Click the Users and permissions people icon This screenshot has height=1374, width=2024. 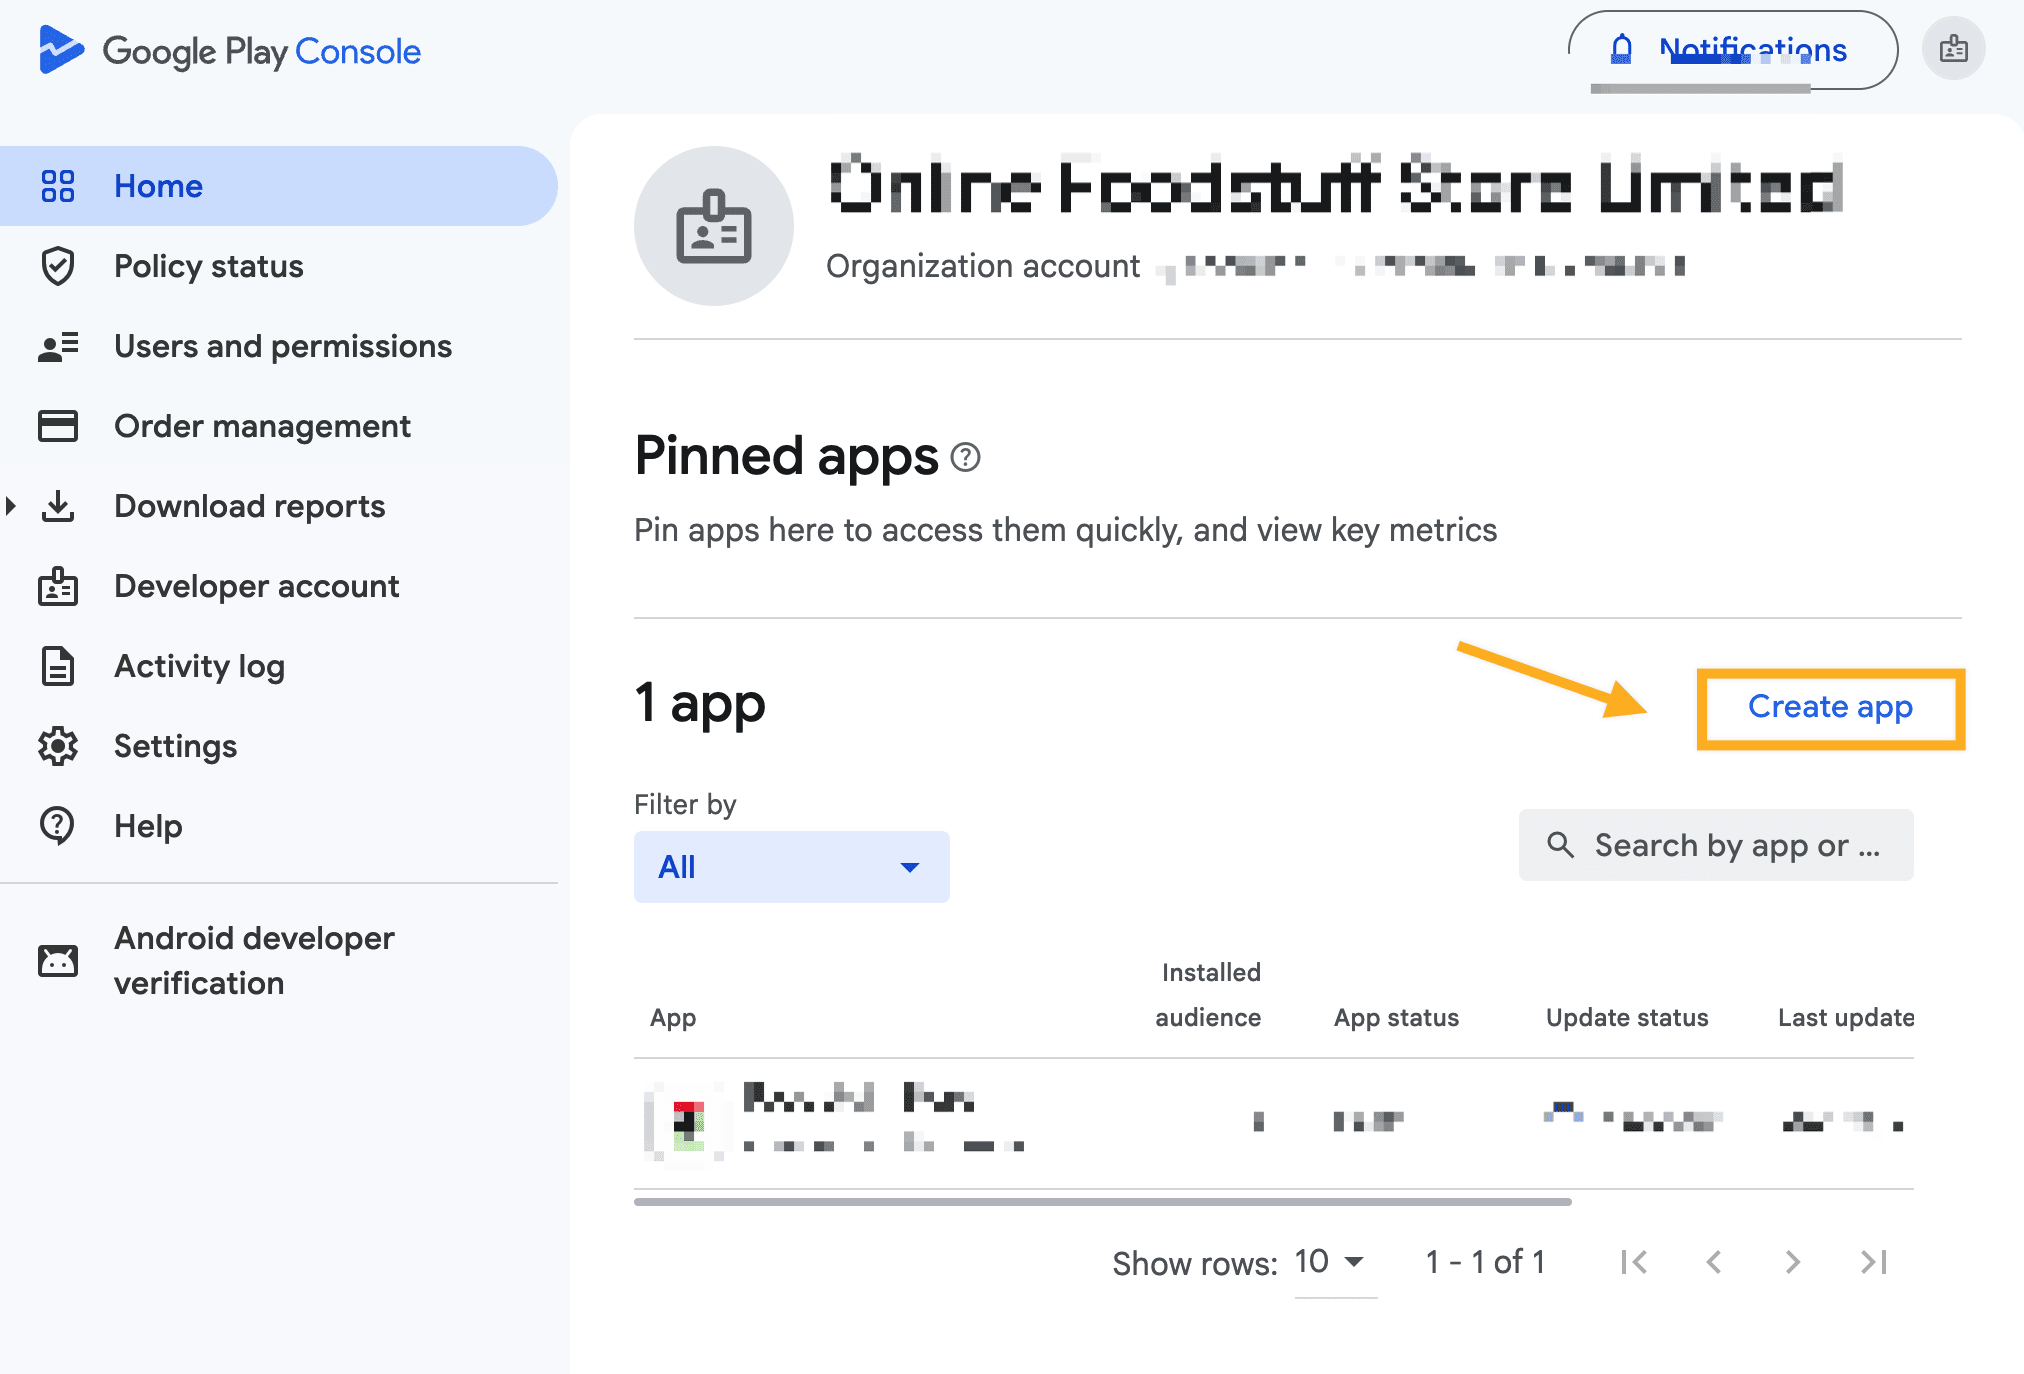pos(58,346)
